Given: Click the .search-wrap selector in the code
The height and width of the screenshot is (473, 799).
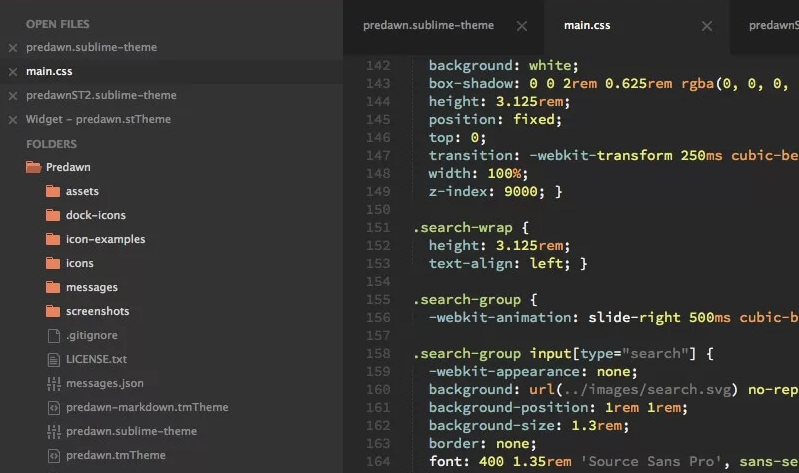Looking at the screenshot, I should point(463,228).
